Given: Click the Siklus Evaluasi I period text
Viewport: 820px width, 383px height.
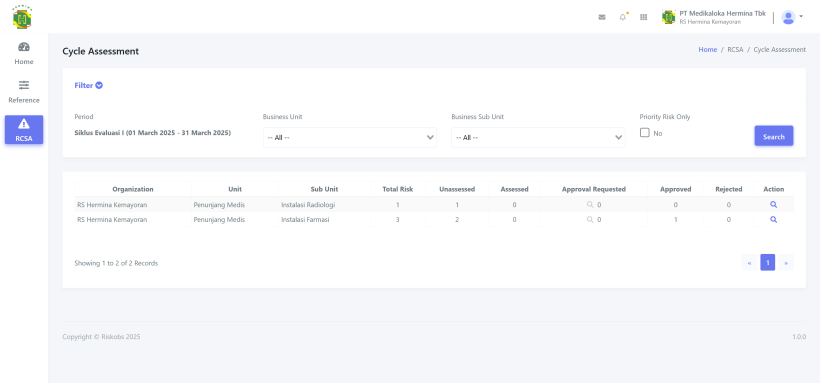Looking at the screenshot, I should pyautogui.click(x=153, y=133).
